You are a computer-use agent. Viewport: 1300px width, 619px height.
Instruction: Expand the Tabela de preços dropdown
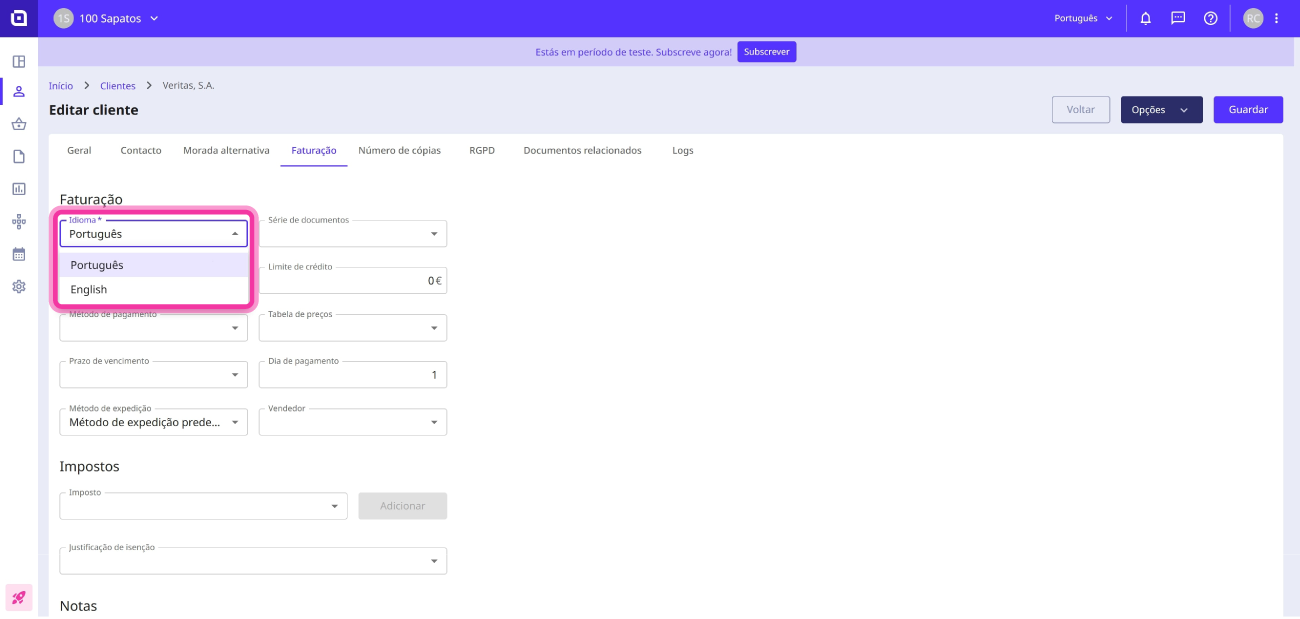tap(352, 327)
